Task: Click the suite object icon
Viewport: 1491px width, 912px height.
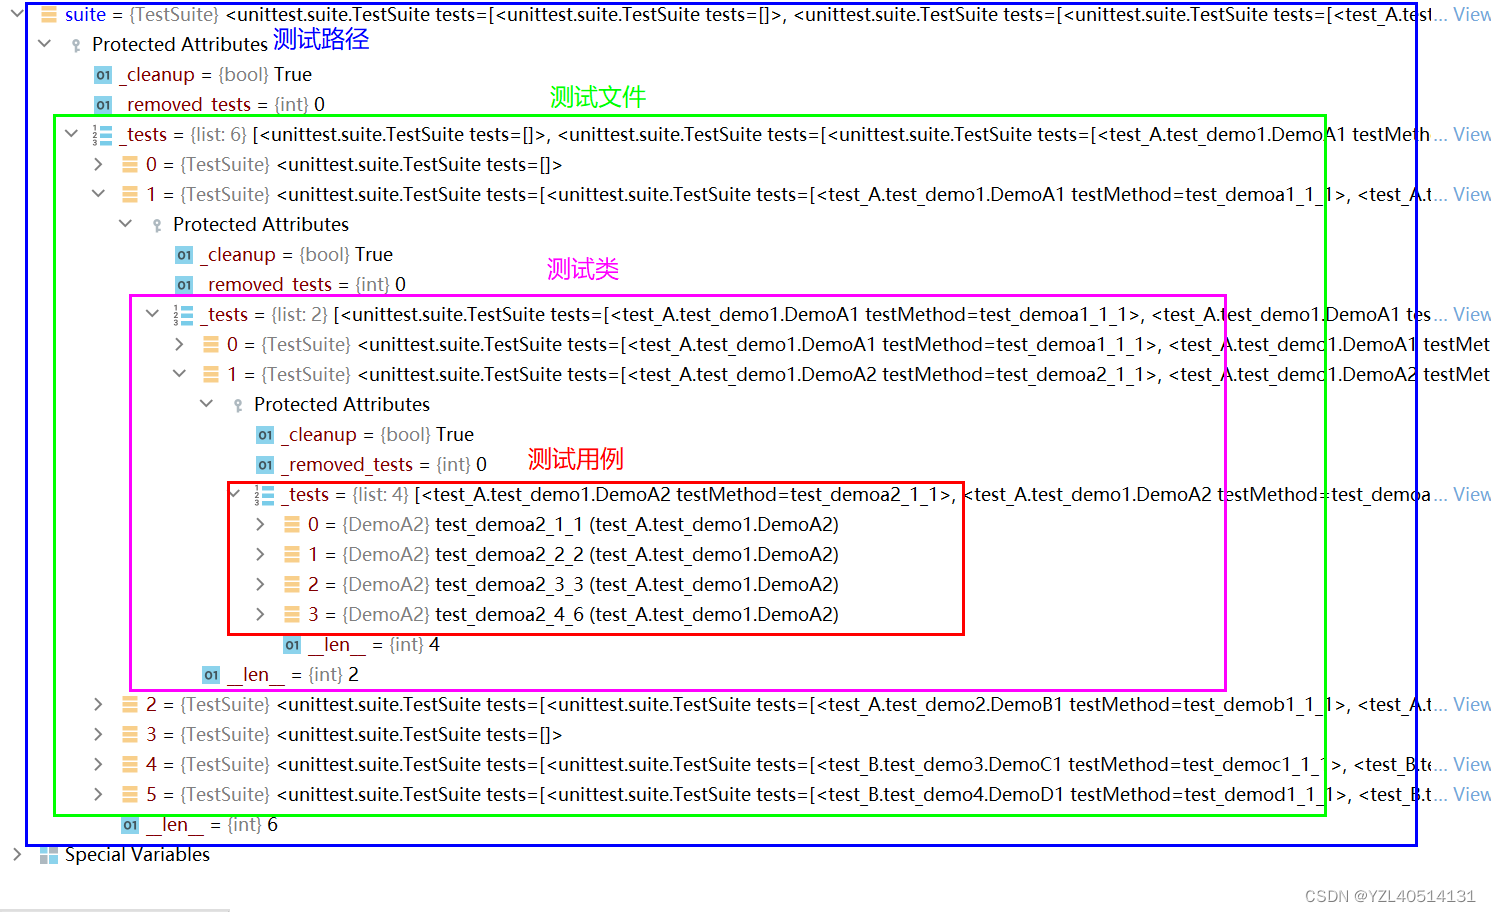Action: tap(48, 15)
